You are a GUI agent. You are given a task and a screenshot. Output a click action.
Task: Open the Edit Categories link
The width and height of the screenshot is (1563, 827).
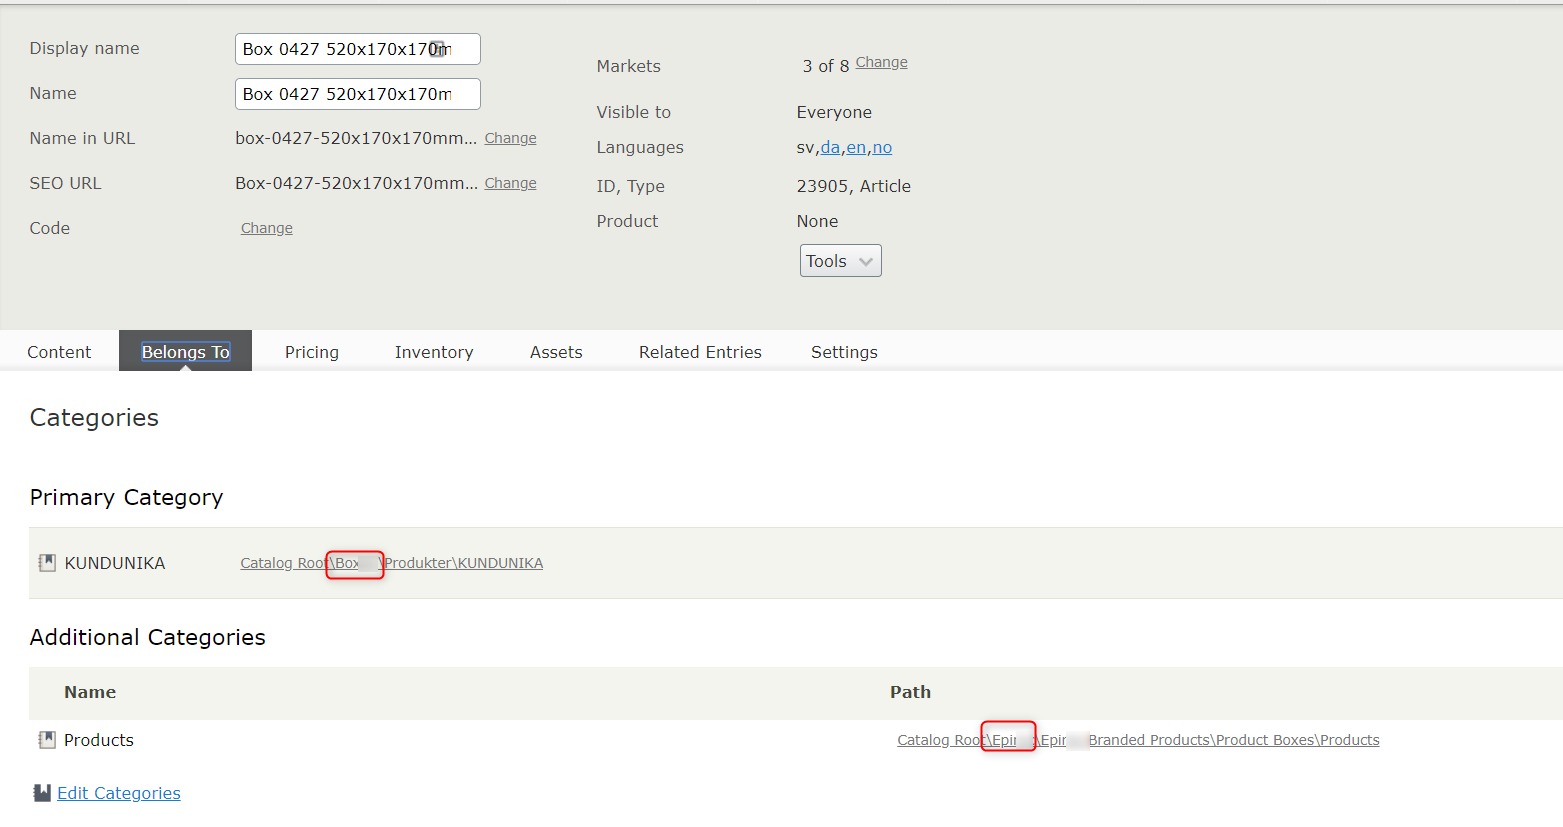118,793
